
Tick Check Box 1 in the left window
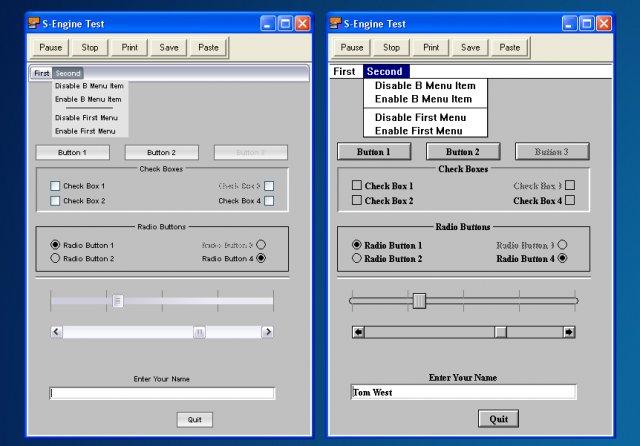(55, 186)
